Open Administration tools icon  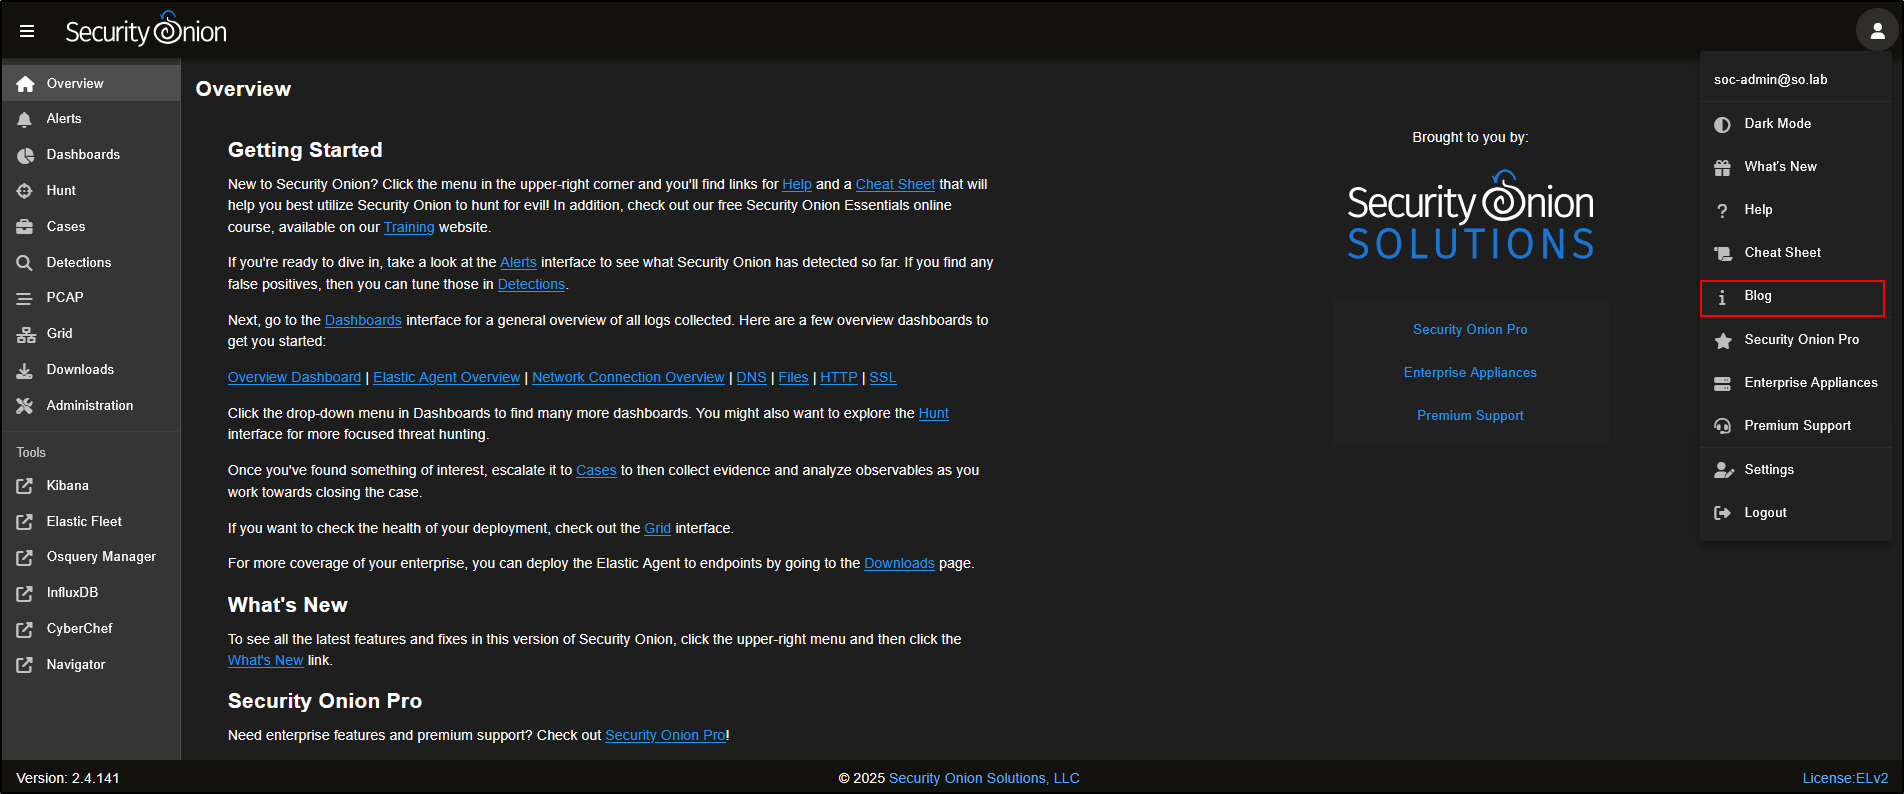click(25, 406)
